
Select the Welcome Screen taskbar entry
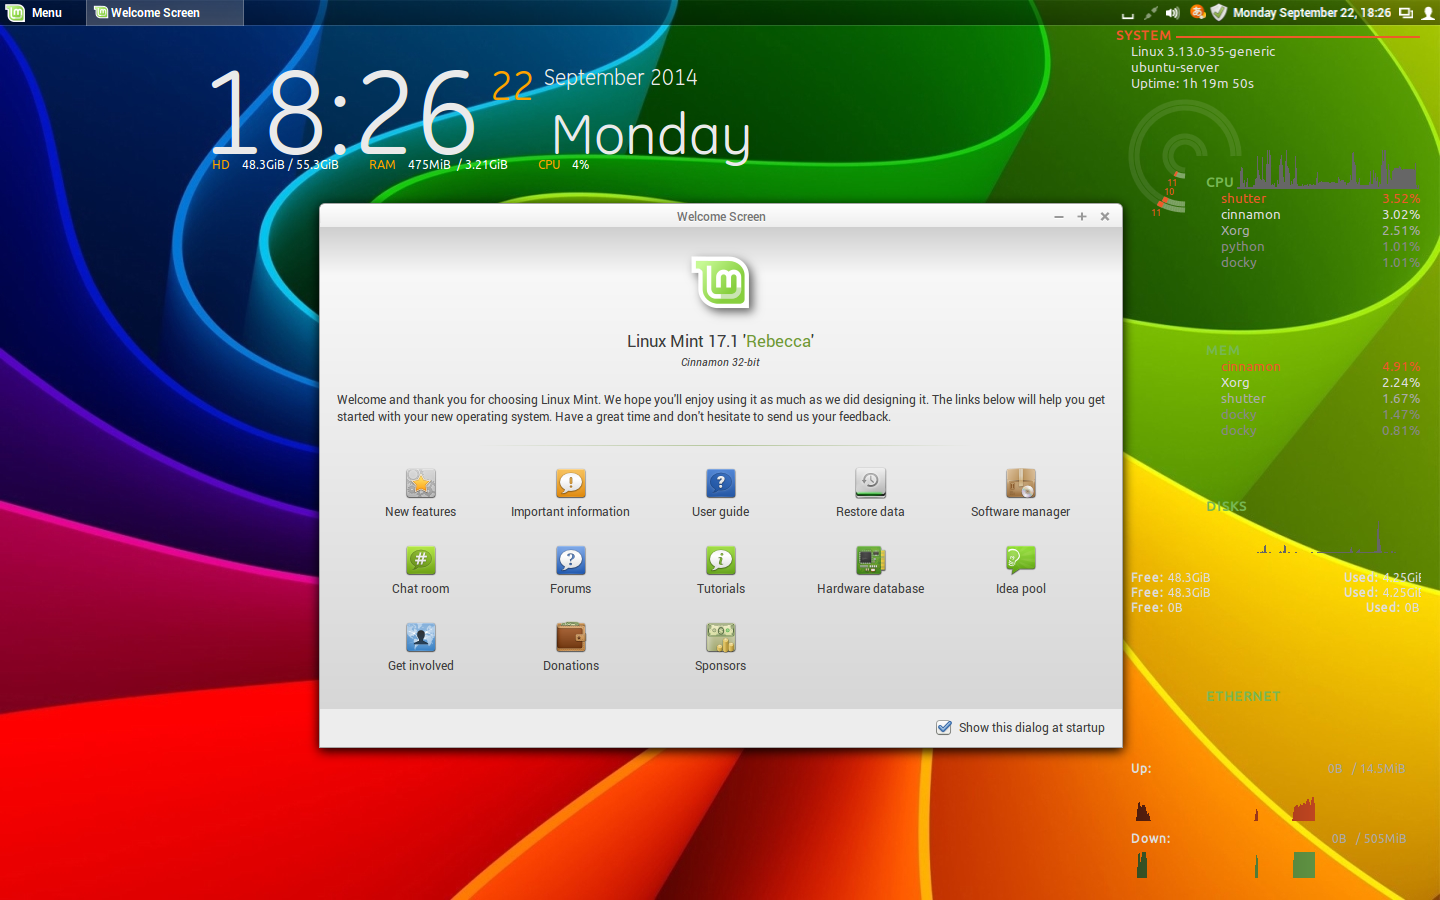click(x=164, y=13)
